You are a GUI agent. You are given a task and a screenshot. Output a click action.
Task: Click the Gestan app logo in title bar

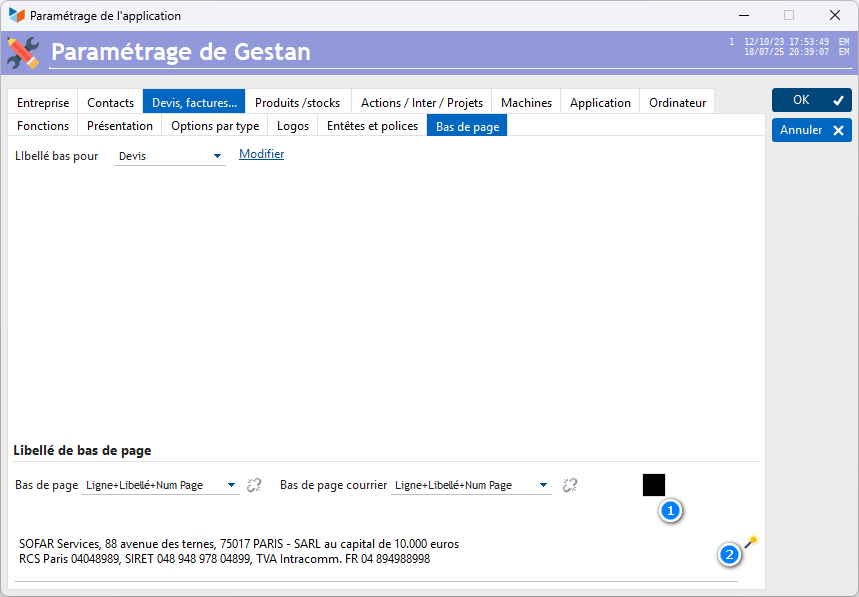(16, 16)
